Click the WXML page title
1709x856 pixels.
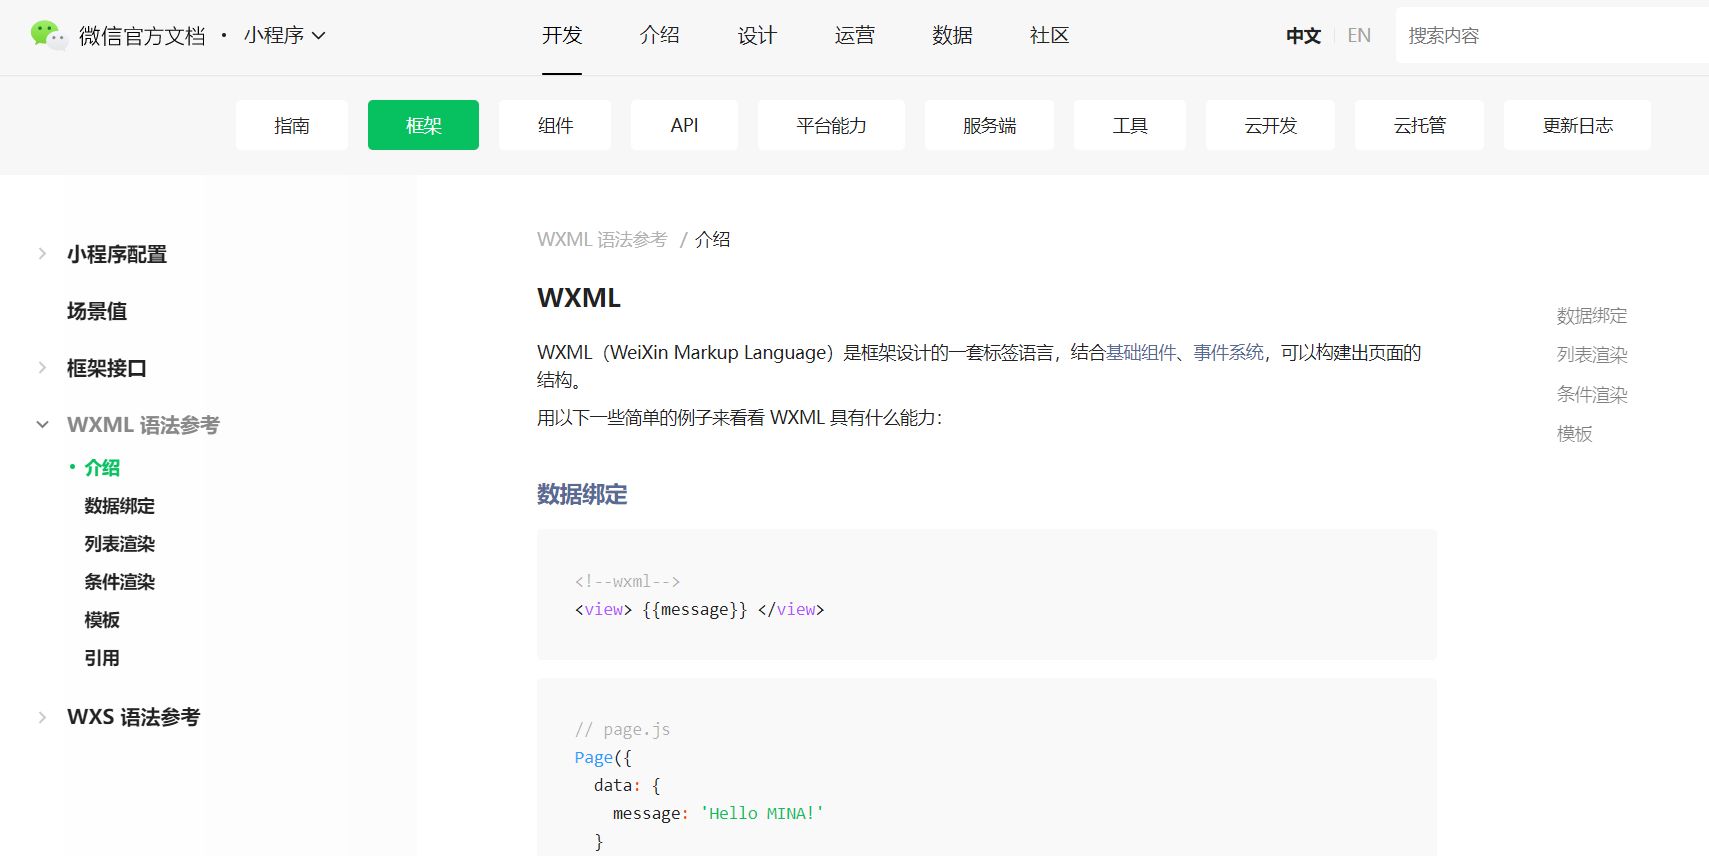(x=579, y=298)
